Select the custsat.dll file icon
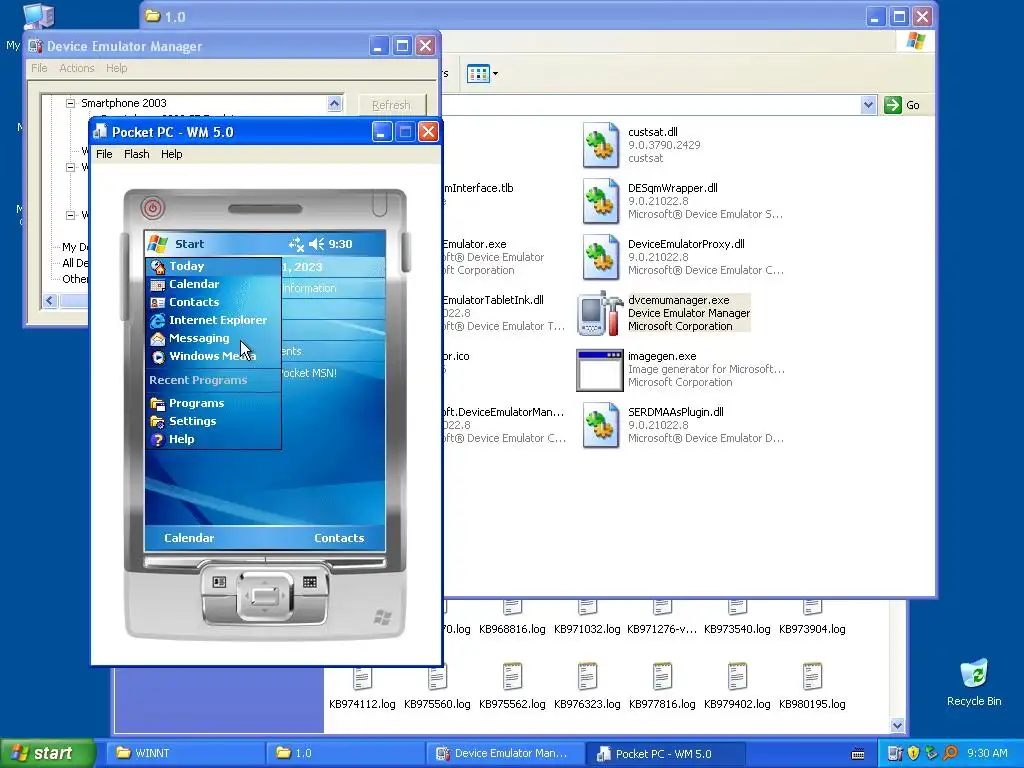 click(600, 146)
